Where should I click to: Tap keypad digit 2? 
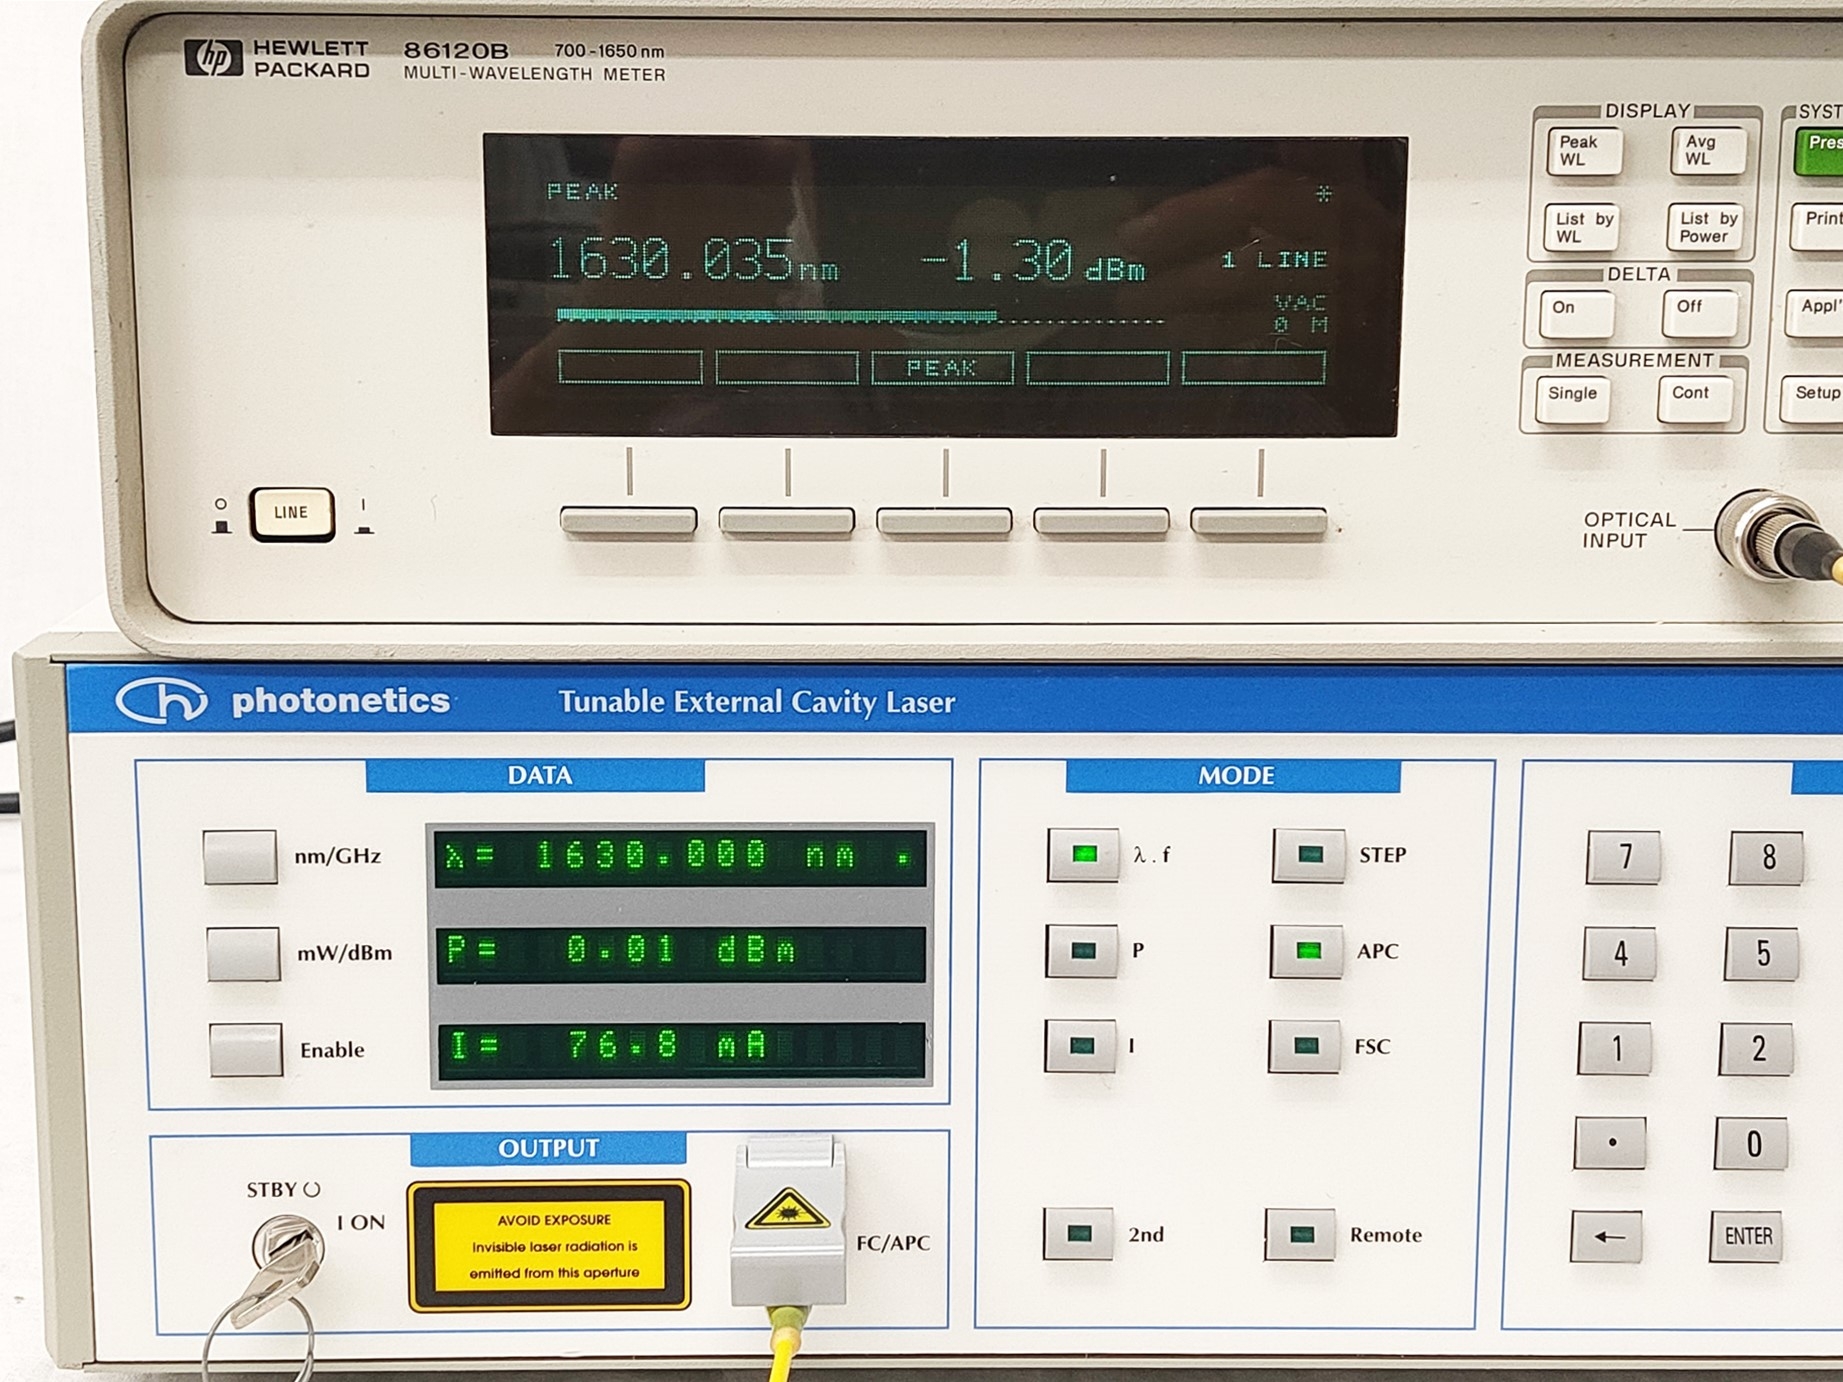[x=1757, y=1049]
